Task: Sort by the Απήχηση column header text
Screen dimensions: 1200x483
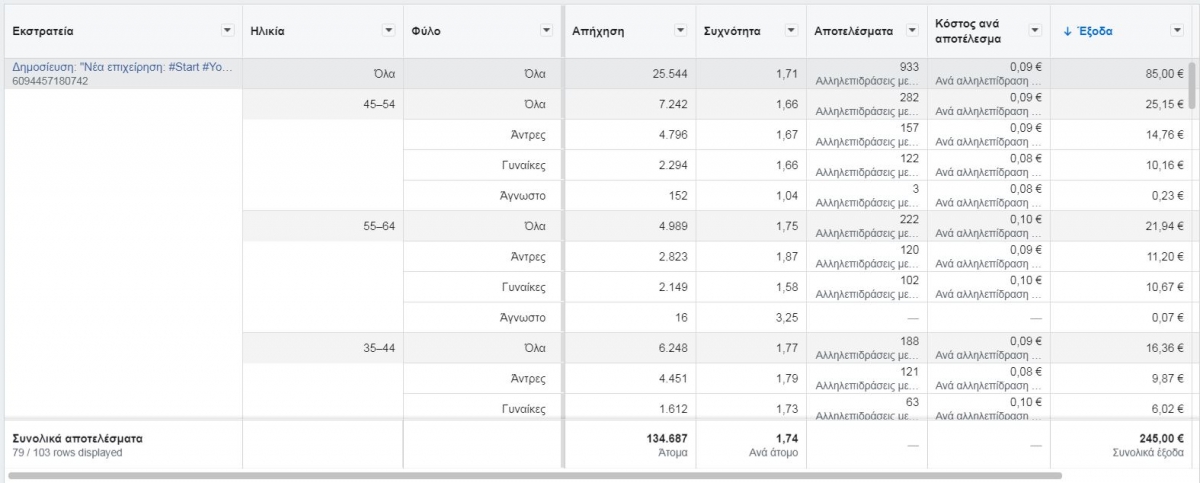Action: 598,31
